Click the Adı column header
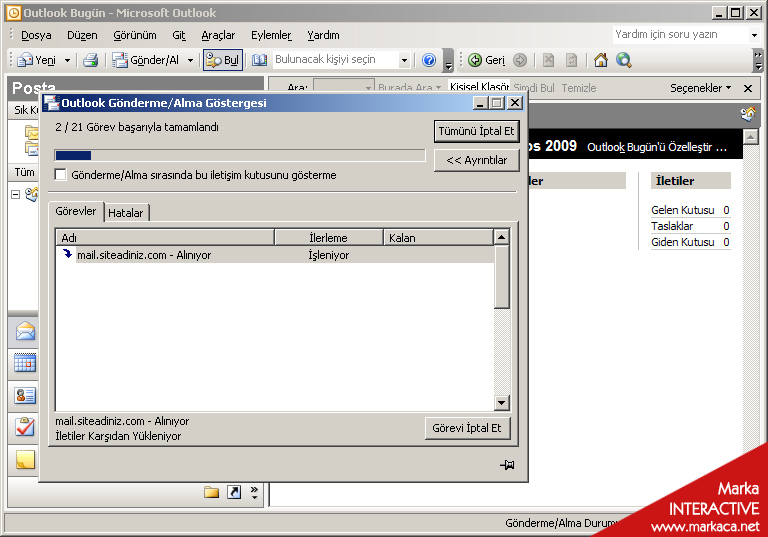The height and width of the screenshot is (537, 768). click(165, 238)
